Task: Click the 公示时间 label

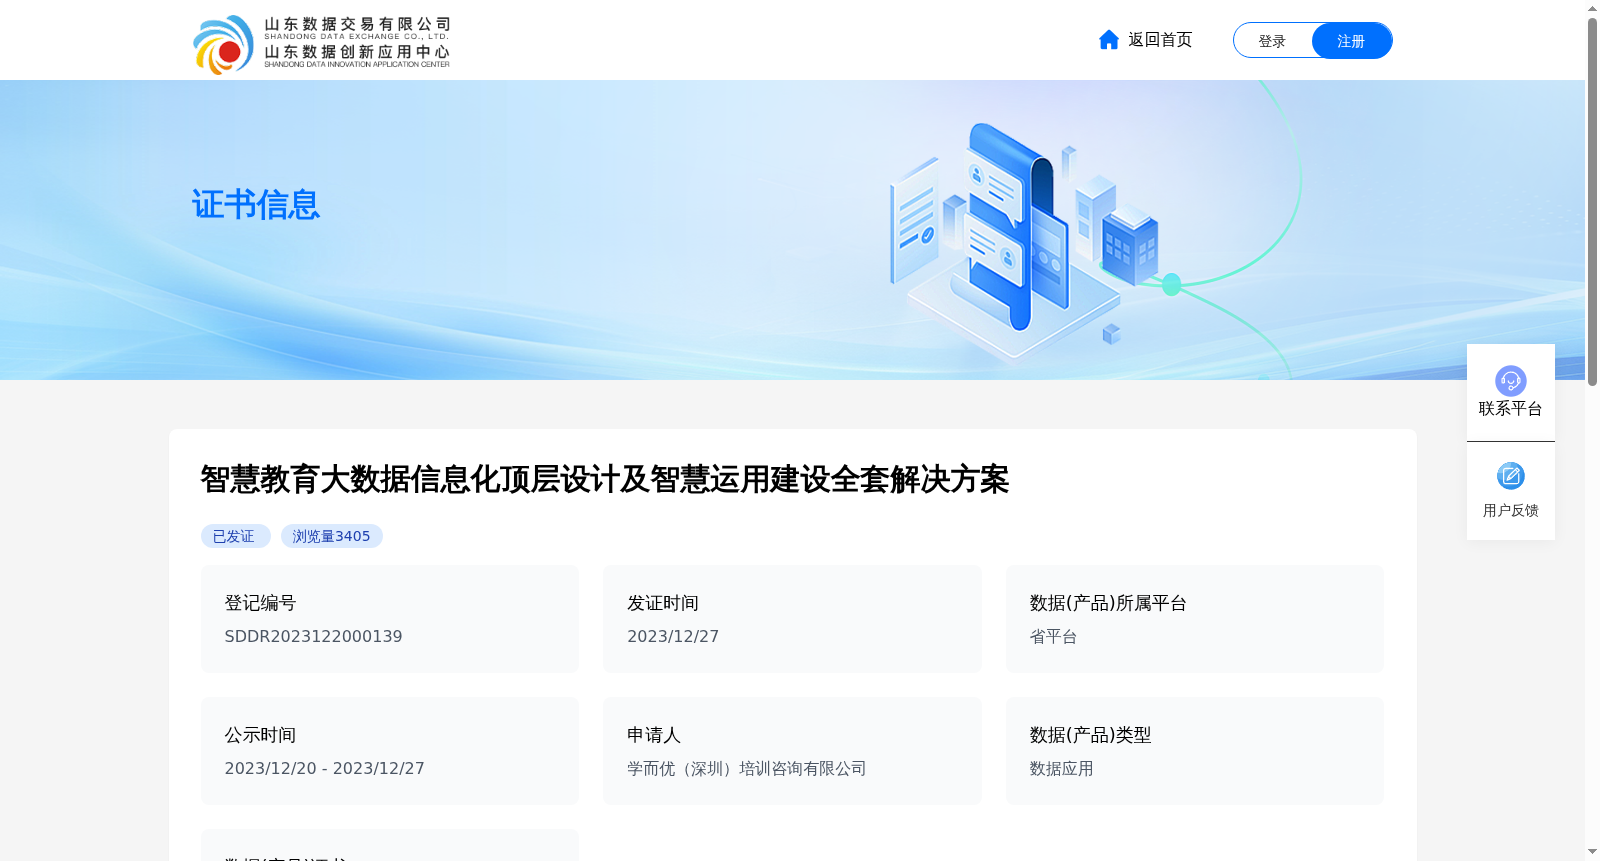Action: [x=260, y=735]
